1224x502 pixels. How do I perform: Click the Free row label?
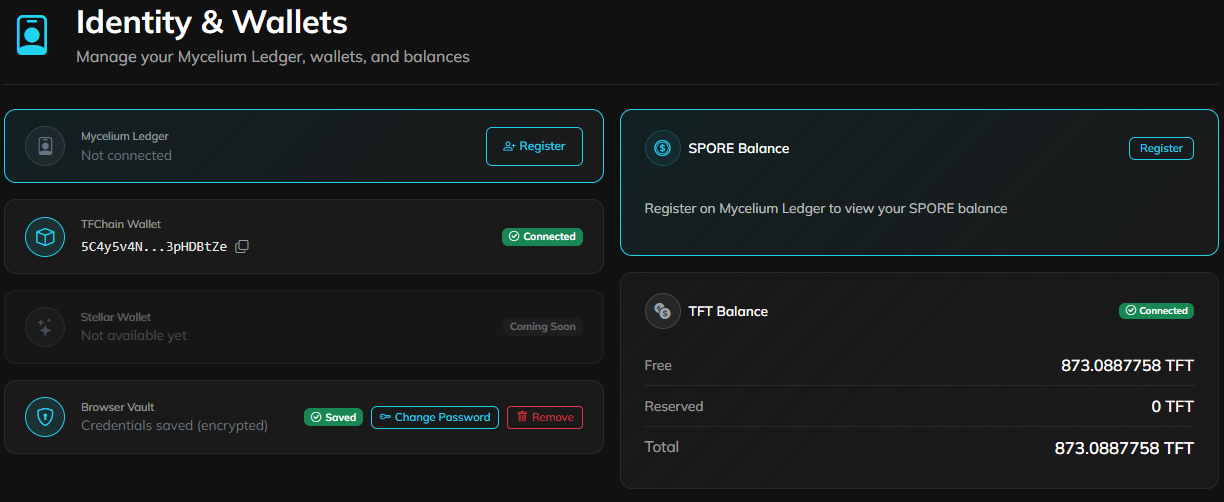click(x=658, y=366)
